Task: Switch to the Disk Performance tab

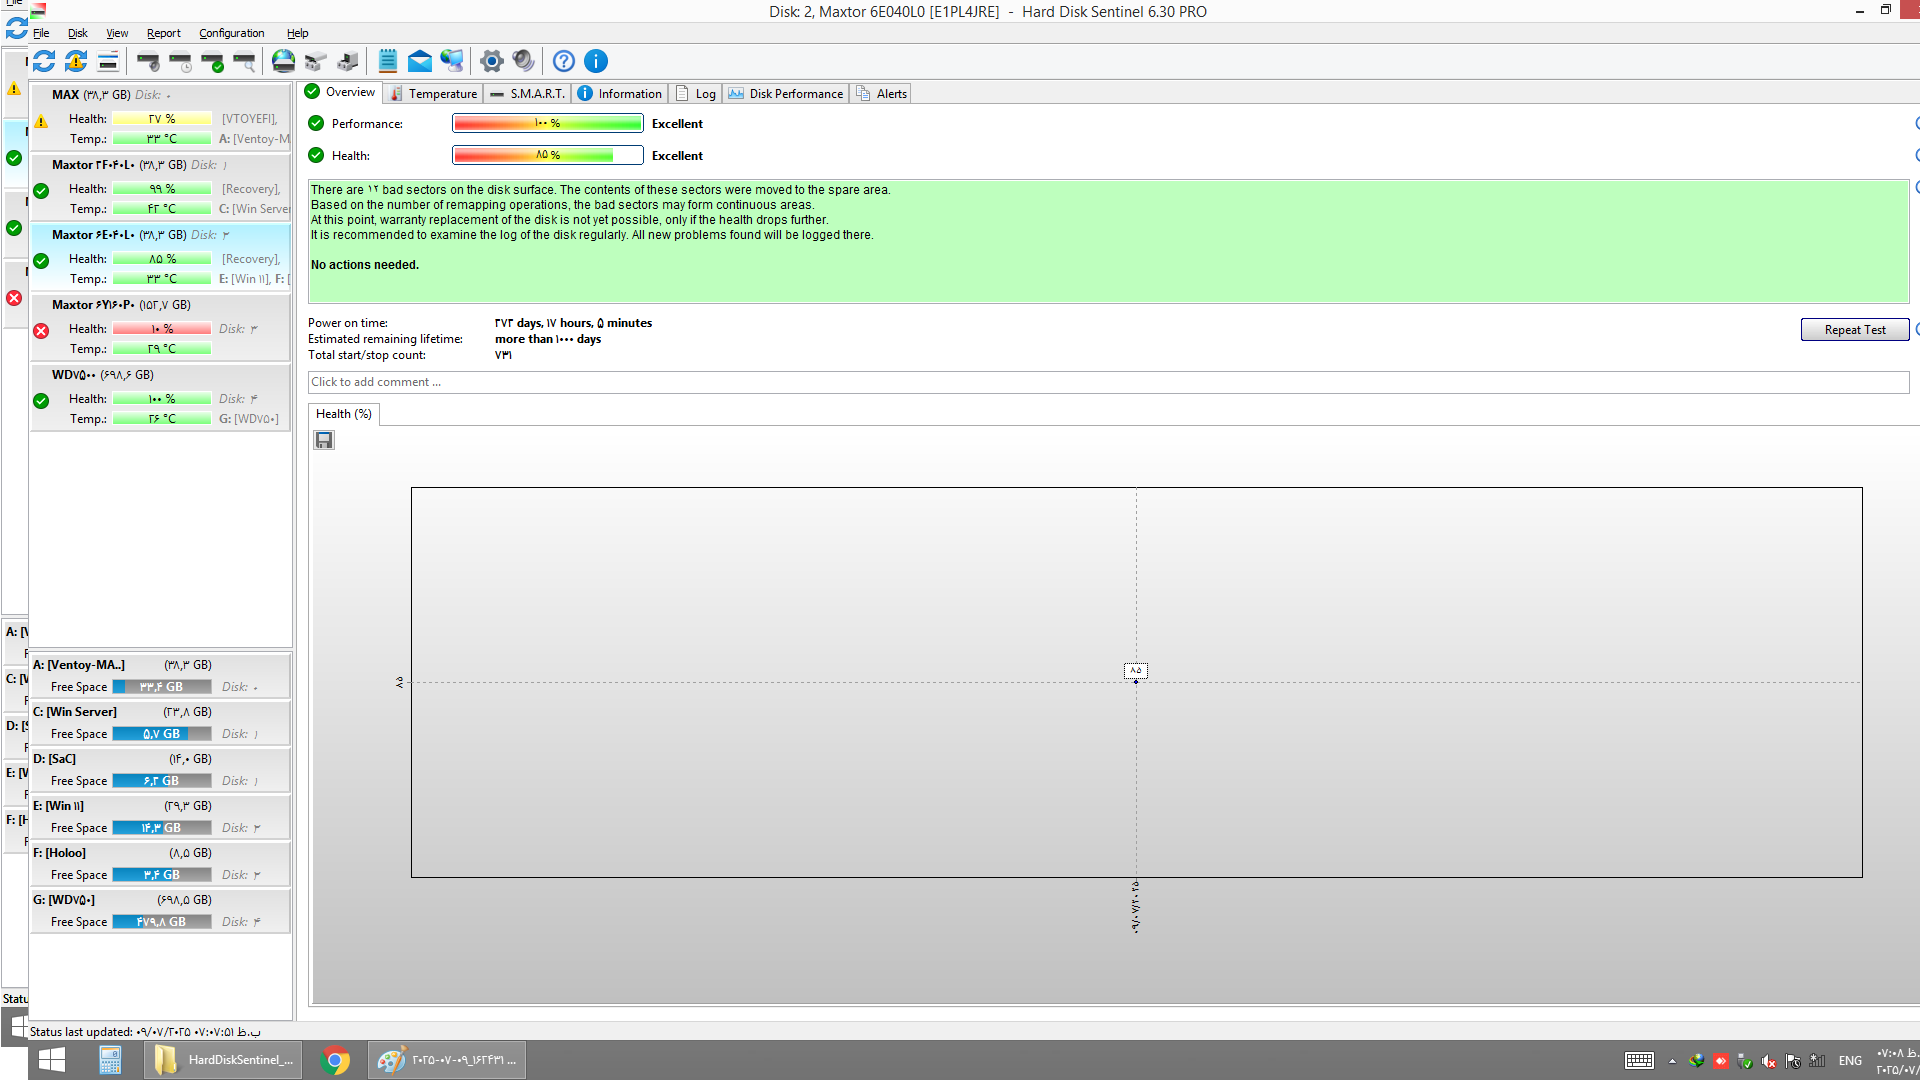Action: pyautogui.click(x=786, y=93)
